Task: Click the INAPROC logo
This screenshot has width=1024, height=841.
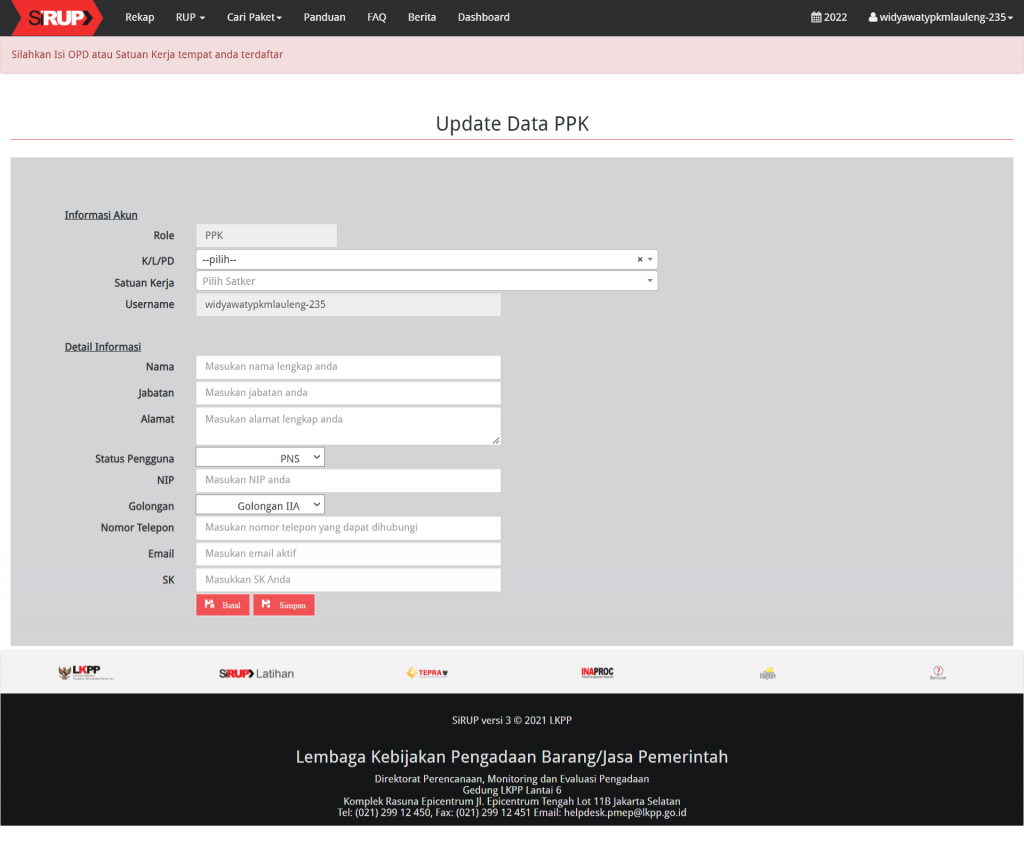Action: pos(597,673)
